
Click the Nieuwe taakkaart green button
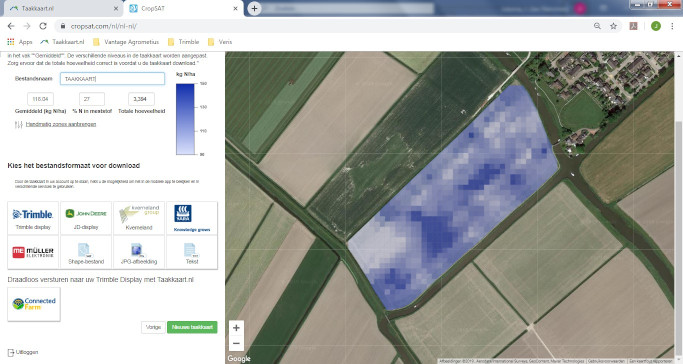[x=192, y=327]
